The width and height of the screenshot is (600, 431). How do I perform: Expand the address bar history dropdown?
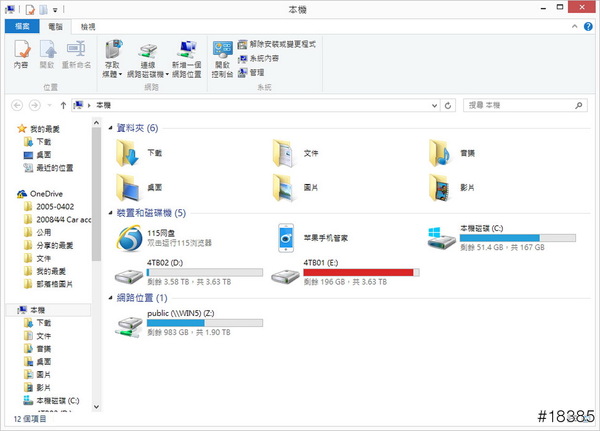pyautogui.click(x=434, y=105)
